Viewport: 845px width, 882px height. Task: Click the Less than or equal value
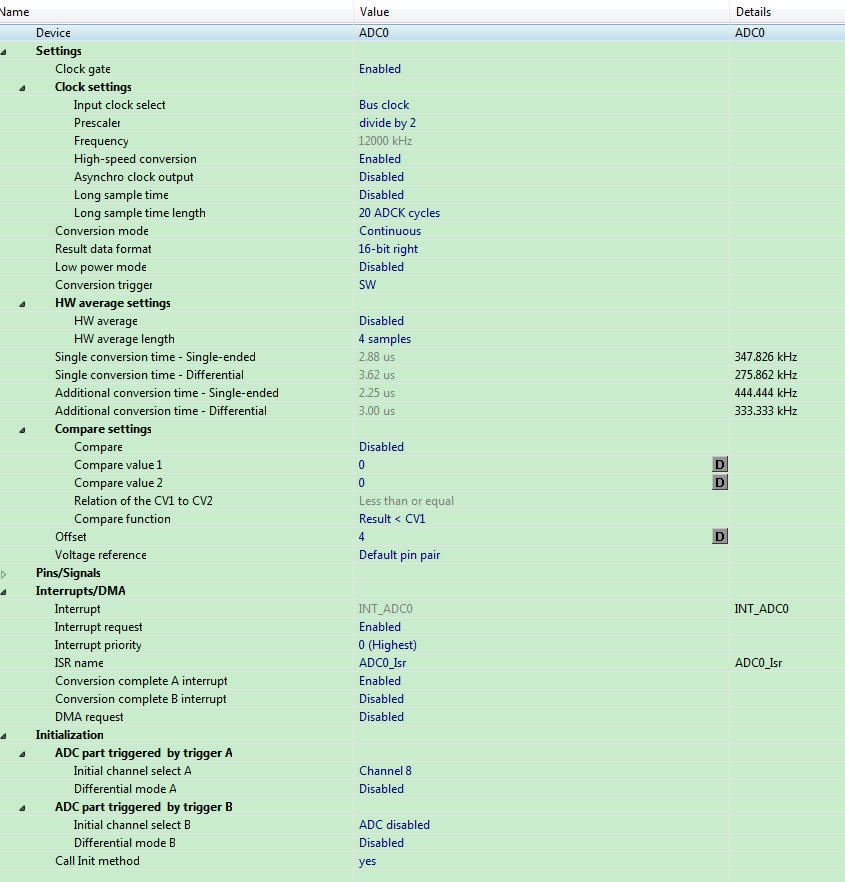(406, 501)
